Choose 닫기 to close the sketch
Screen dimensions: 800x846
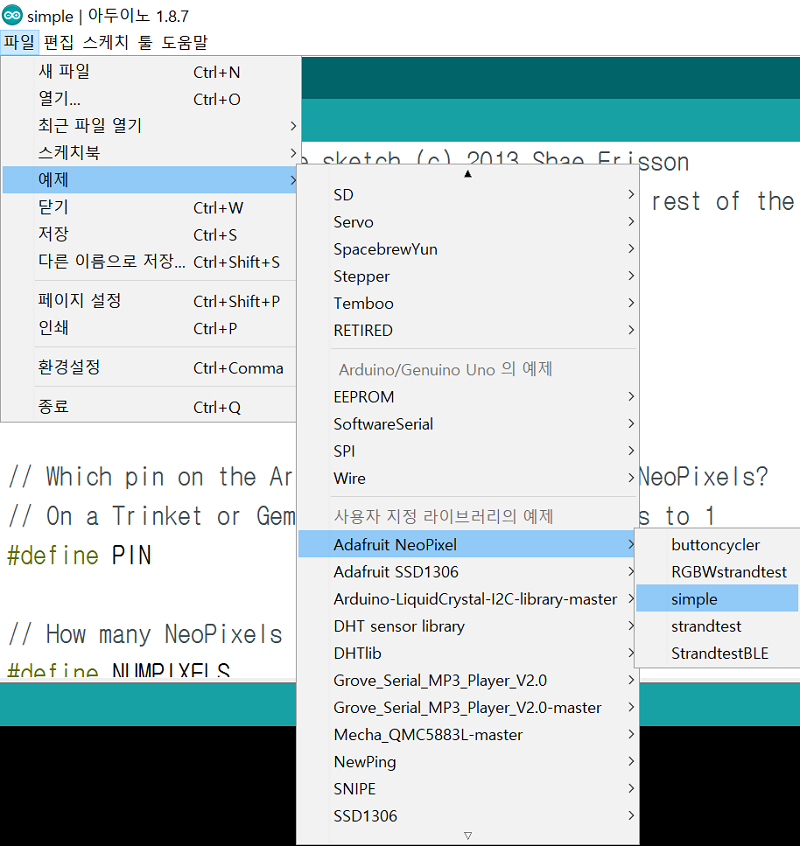click(149, 207)
